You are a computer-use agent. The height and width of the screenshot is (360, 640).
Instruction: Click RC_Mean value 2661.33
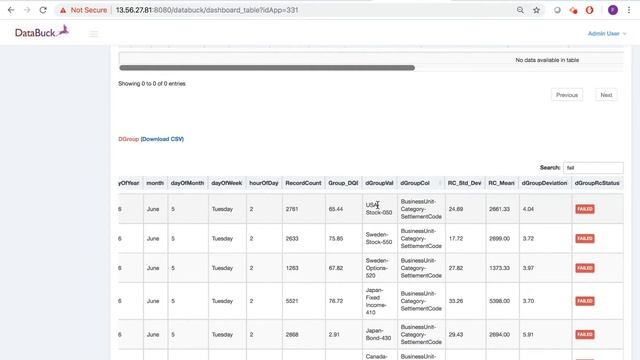pyautogui.click(x=499, y=209)
